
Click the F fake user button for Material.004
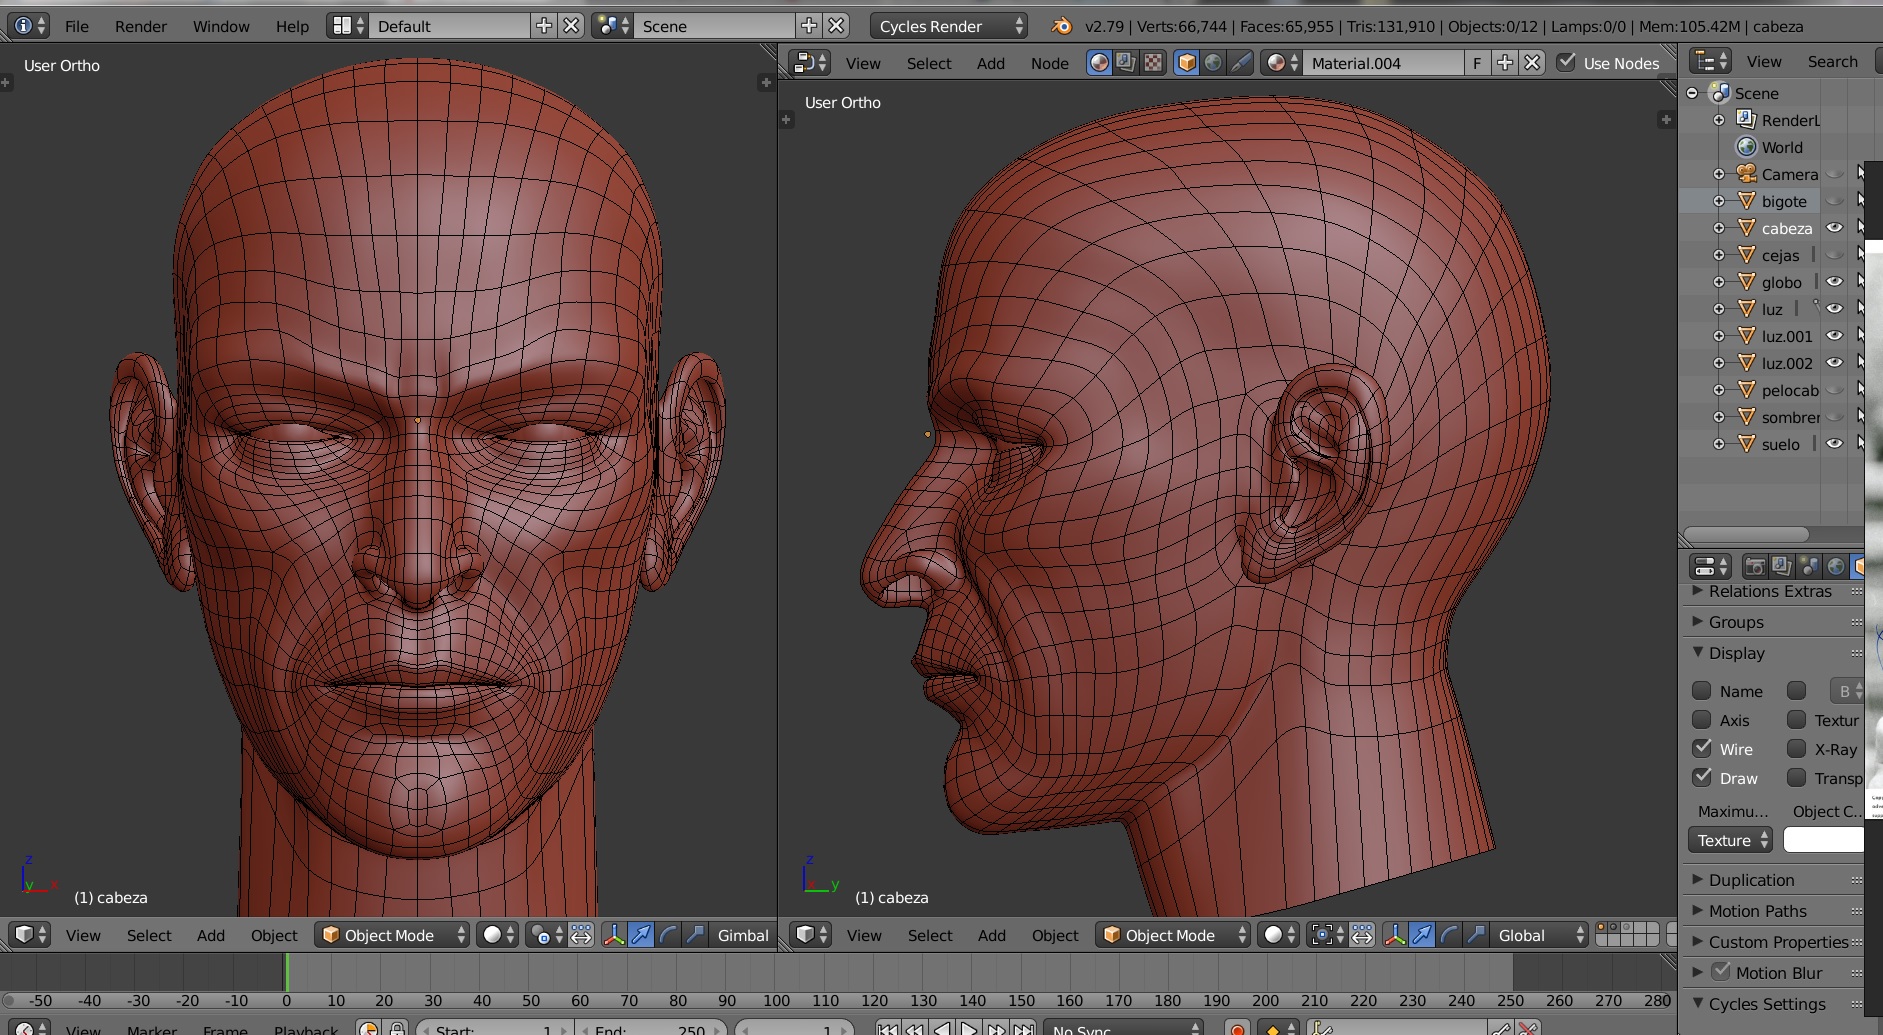point(1477,63)
